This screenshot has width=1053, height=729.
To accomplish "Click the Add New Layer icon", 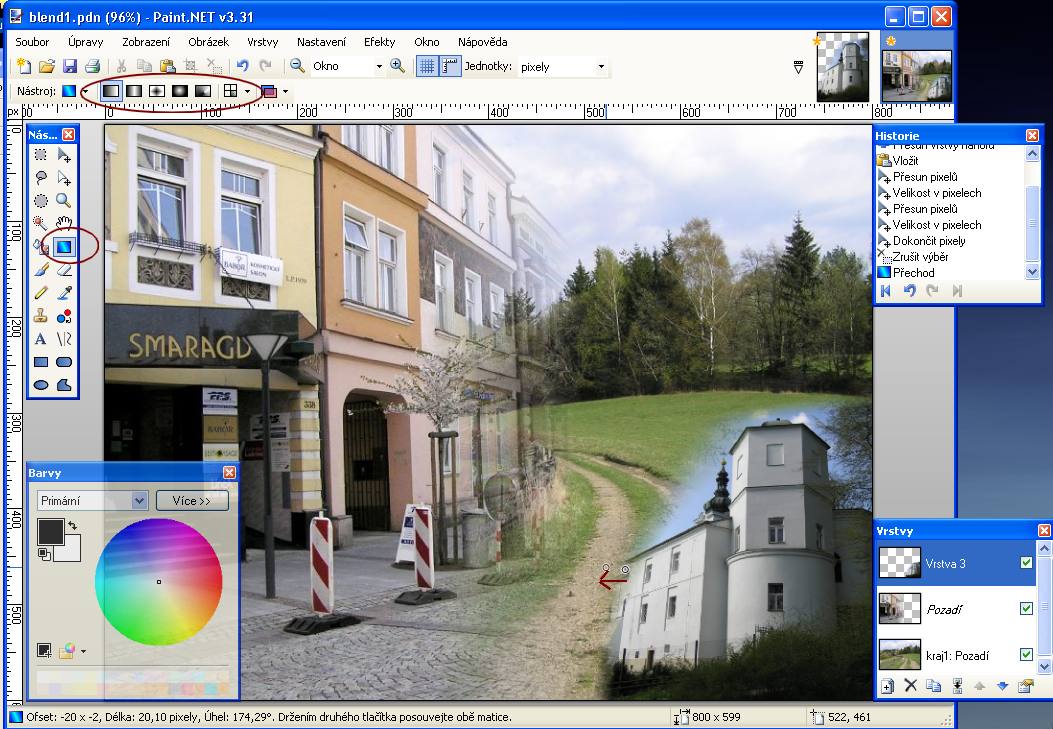I will pyautogui.click(x=887, y=686).
